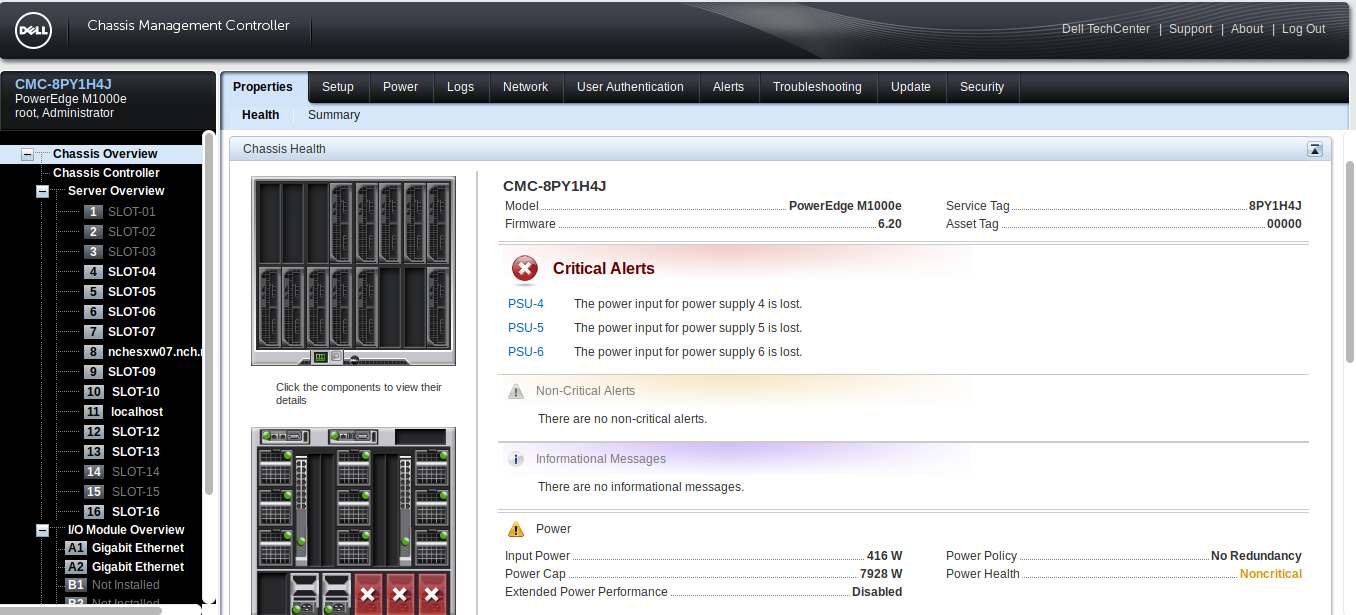
Task: Open the Troubleshooting tab
Action: point(817,87)
